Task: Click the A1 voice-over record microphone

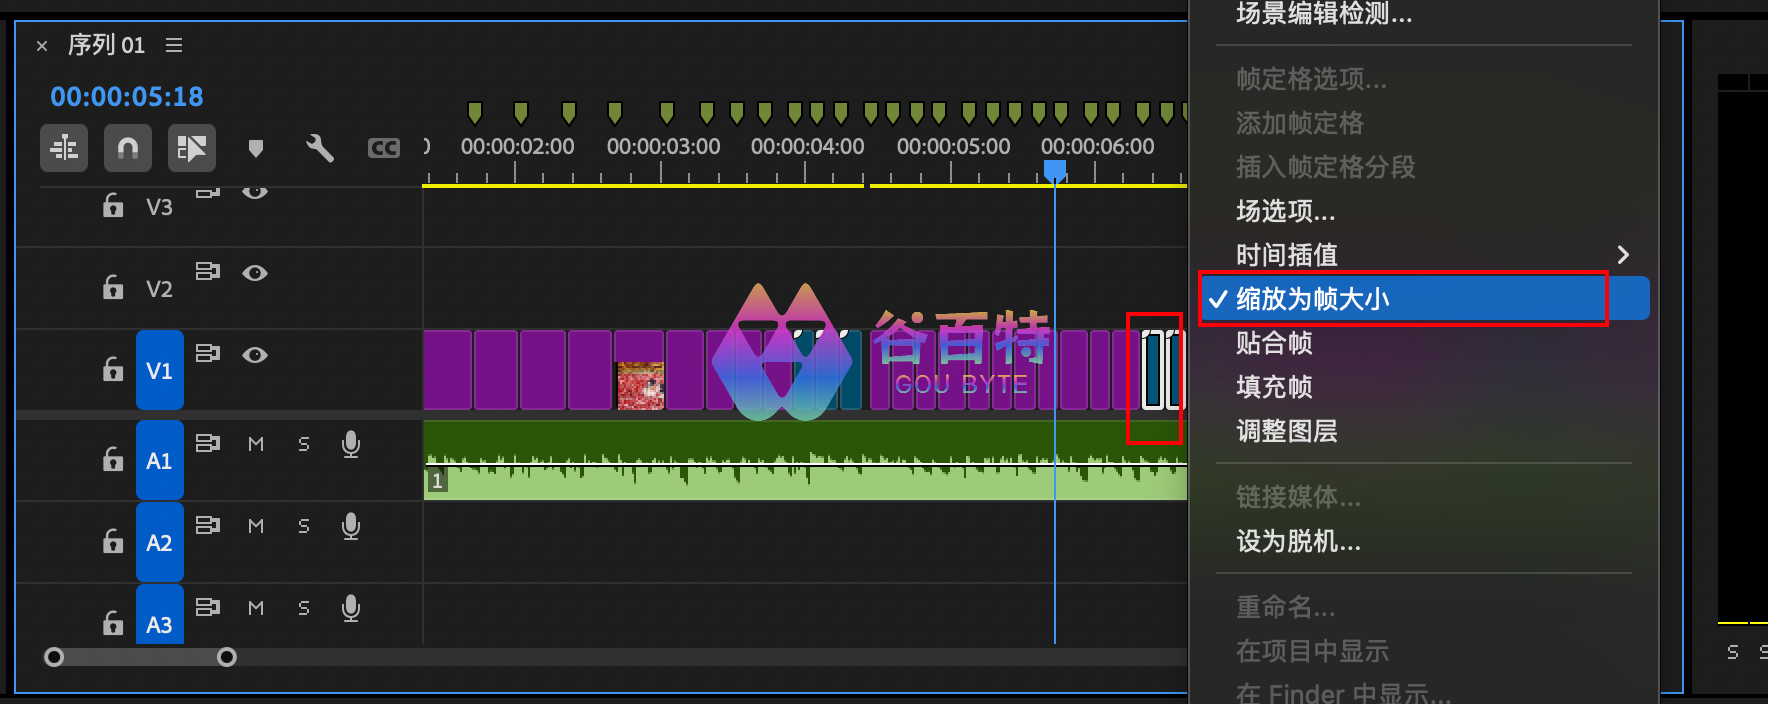Action: pos(351,444)
